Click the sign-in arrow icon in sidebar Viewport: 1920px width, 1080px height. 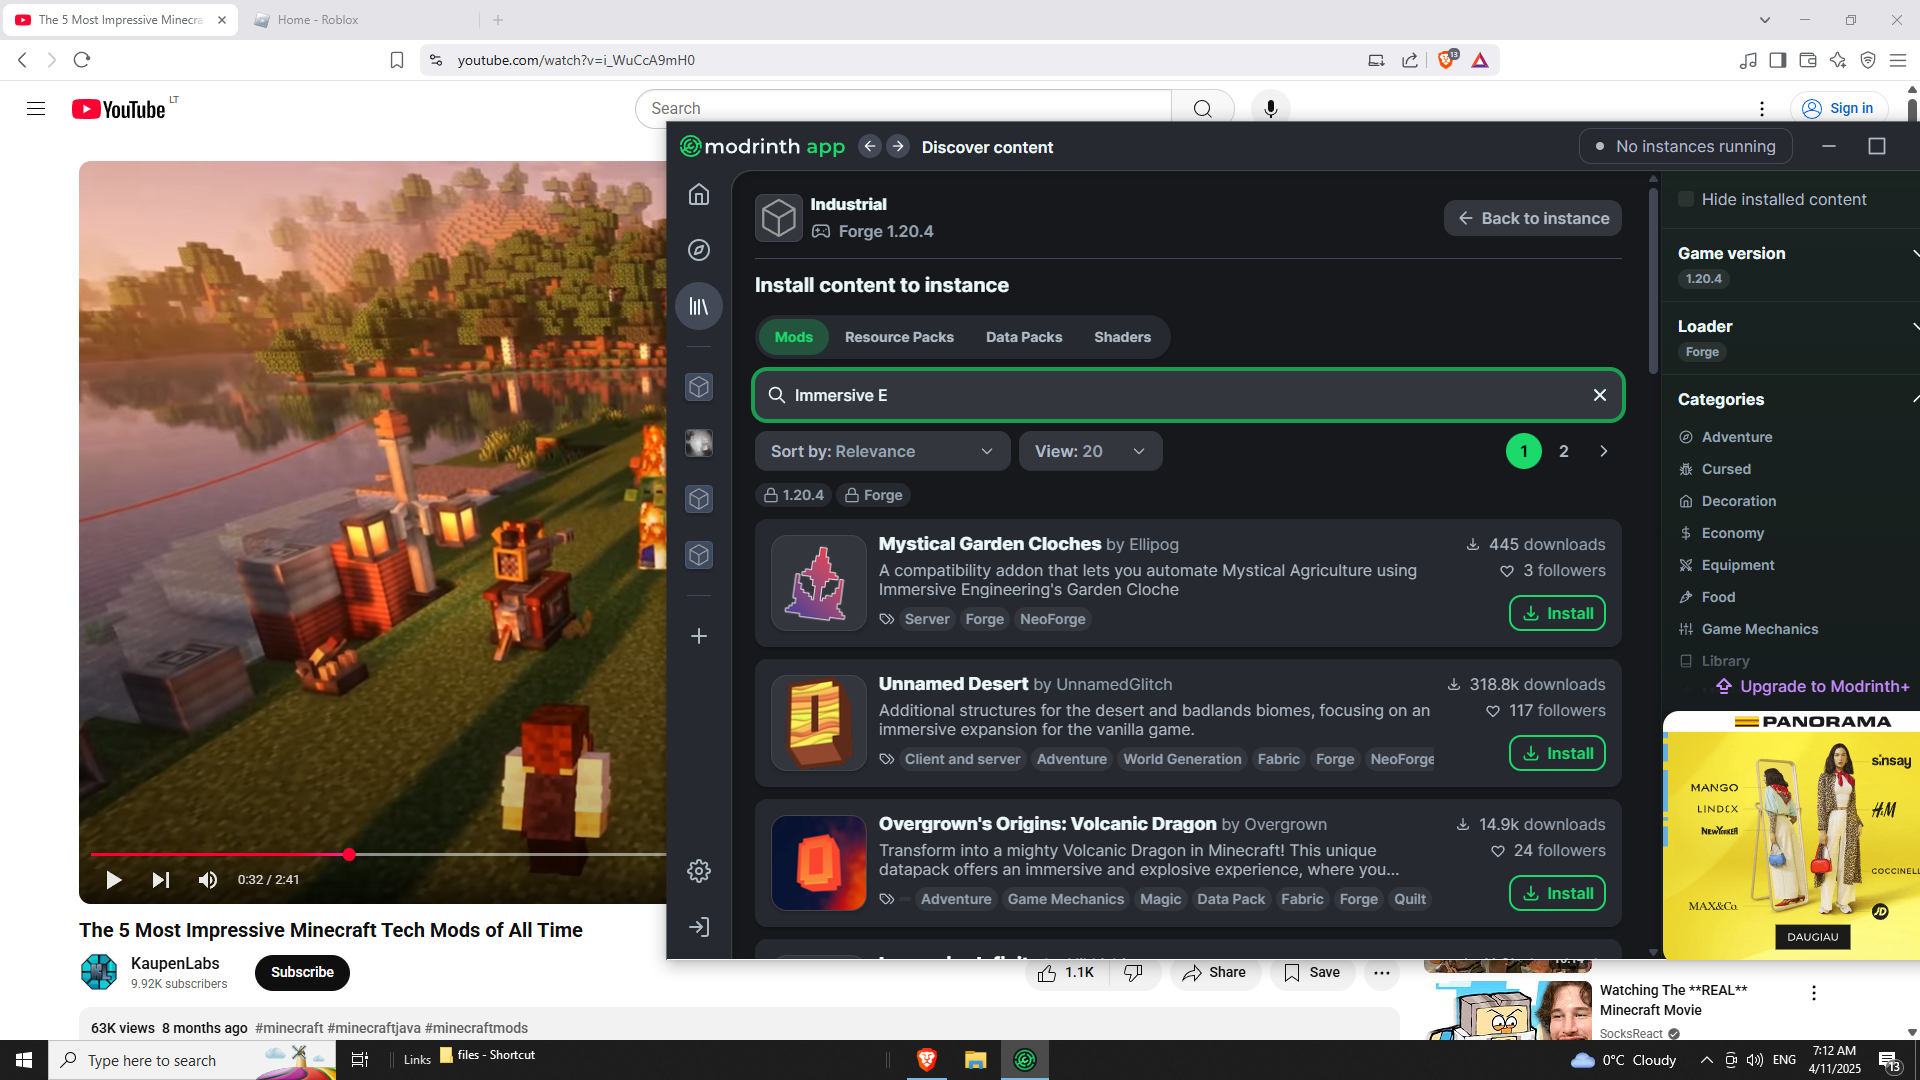pyautogui.click(x=699, y=927)
